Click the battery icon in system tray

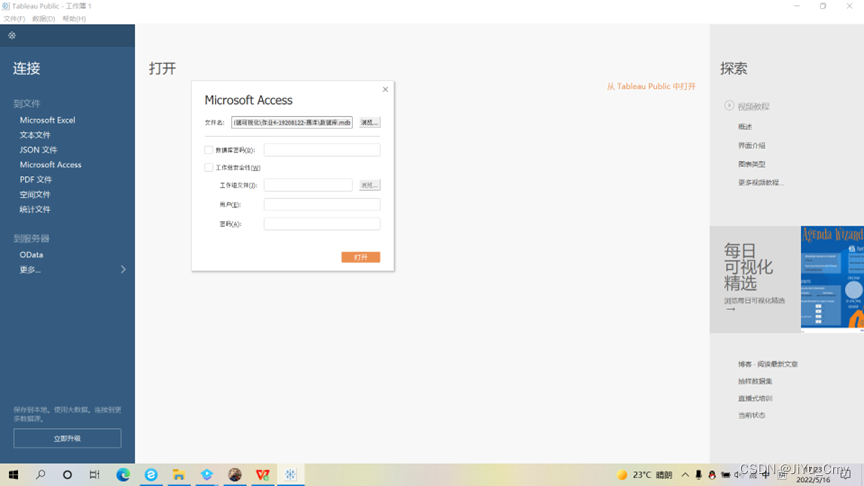click(726, 475)
